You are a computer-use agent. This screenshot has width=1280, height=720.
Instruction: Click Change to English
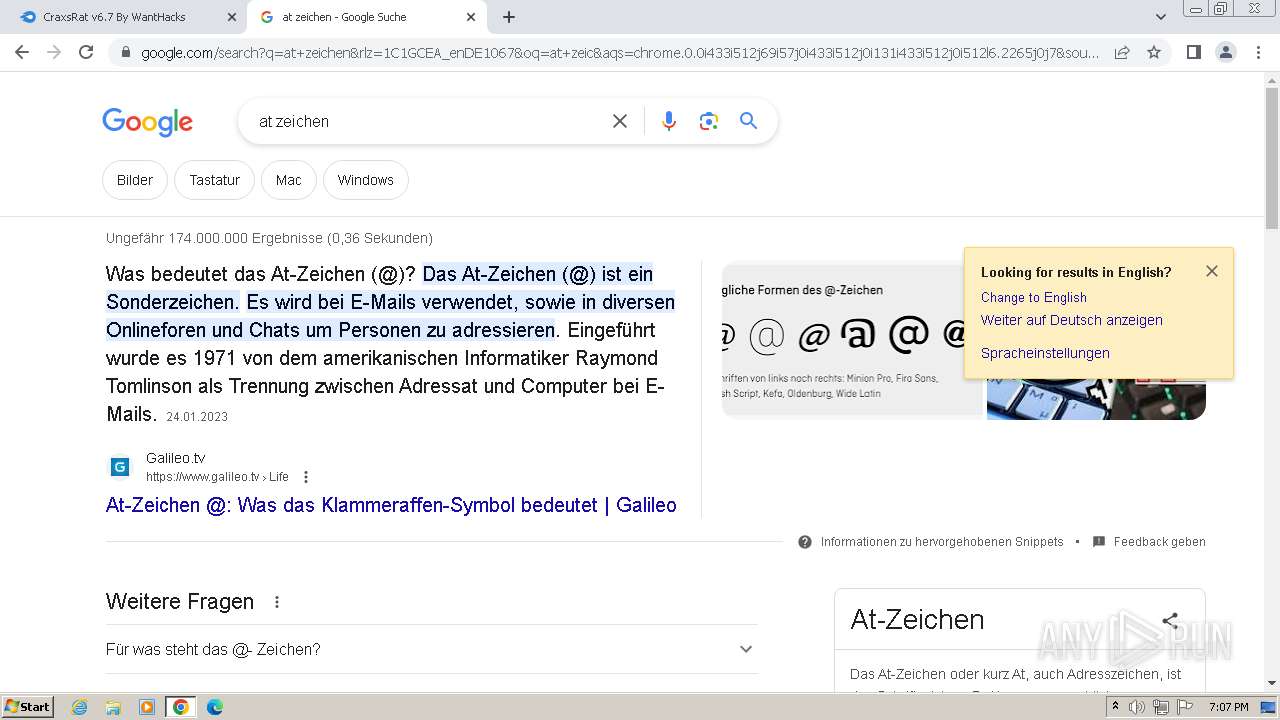pos(1033,297)
